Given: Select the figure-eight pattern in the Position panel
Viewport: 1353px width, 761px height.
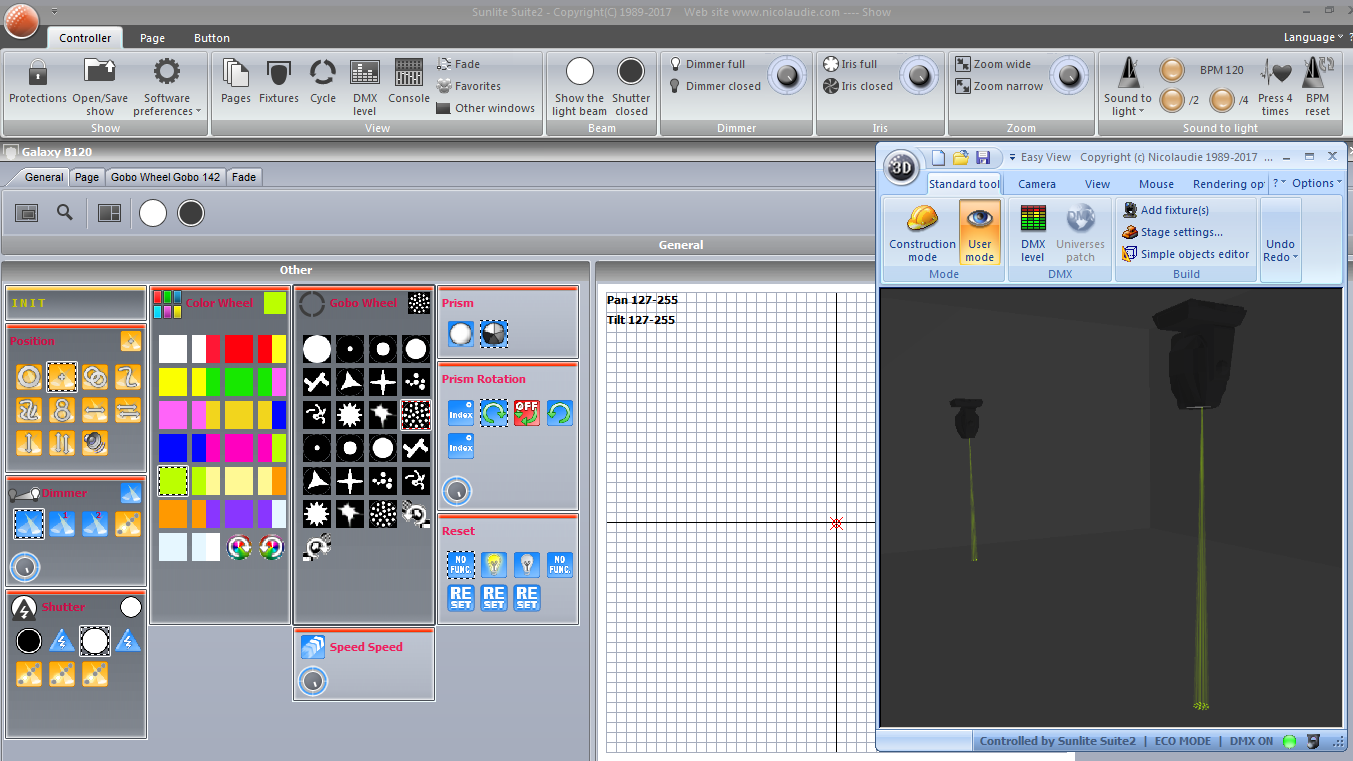Looking at the screenshot, I should (x=61, y=409).
